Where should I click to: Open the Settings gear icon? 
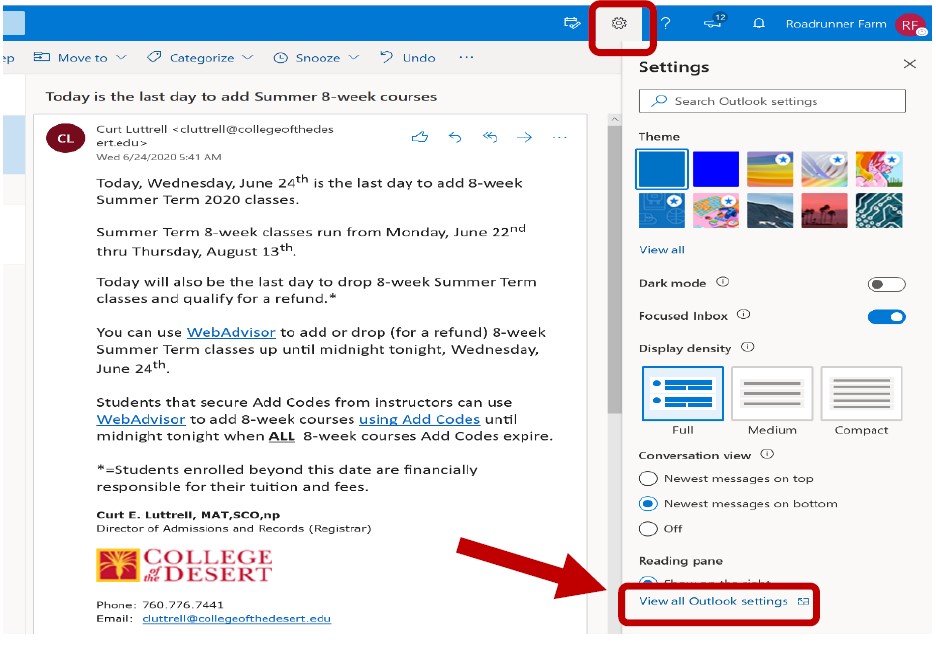click(619, 23)
